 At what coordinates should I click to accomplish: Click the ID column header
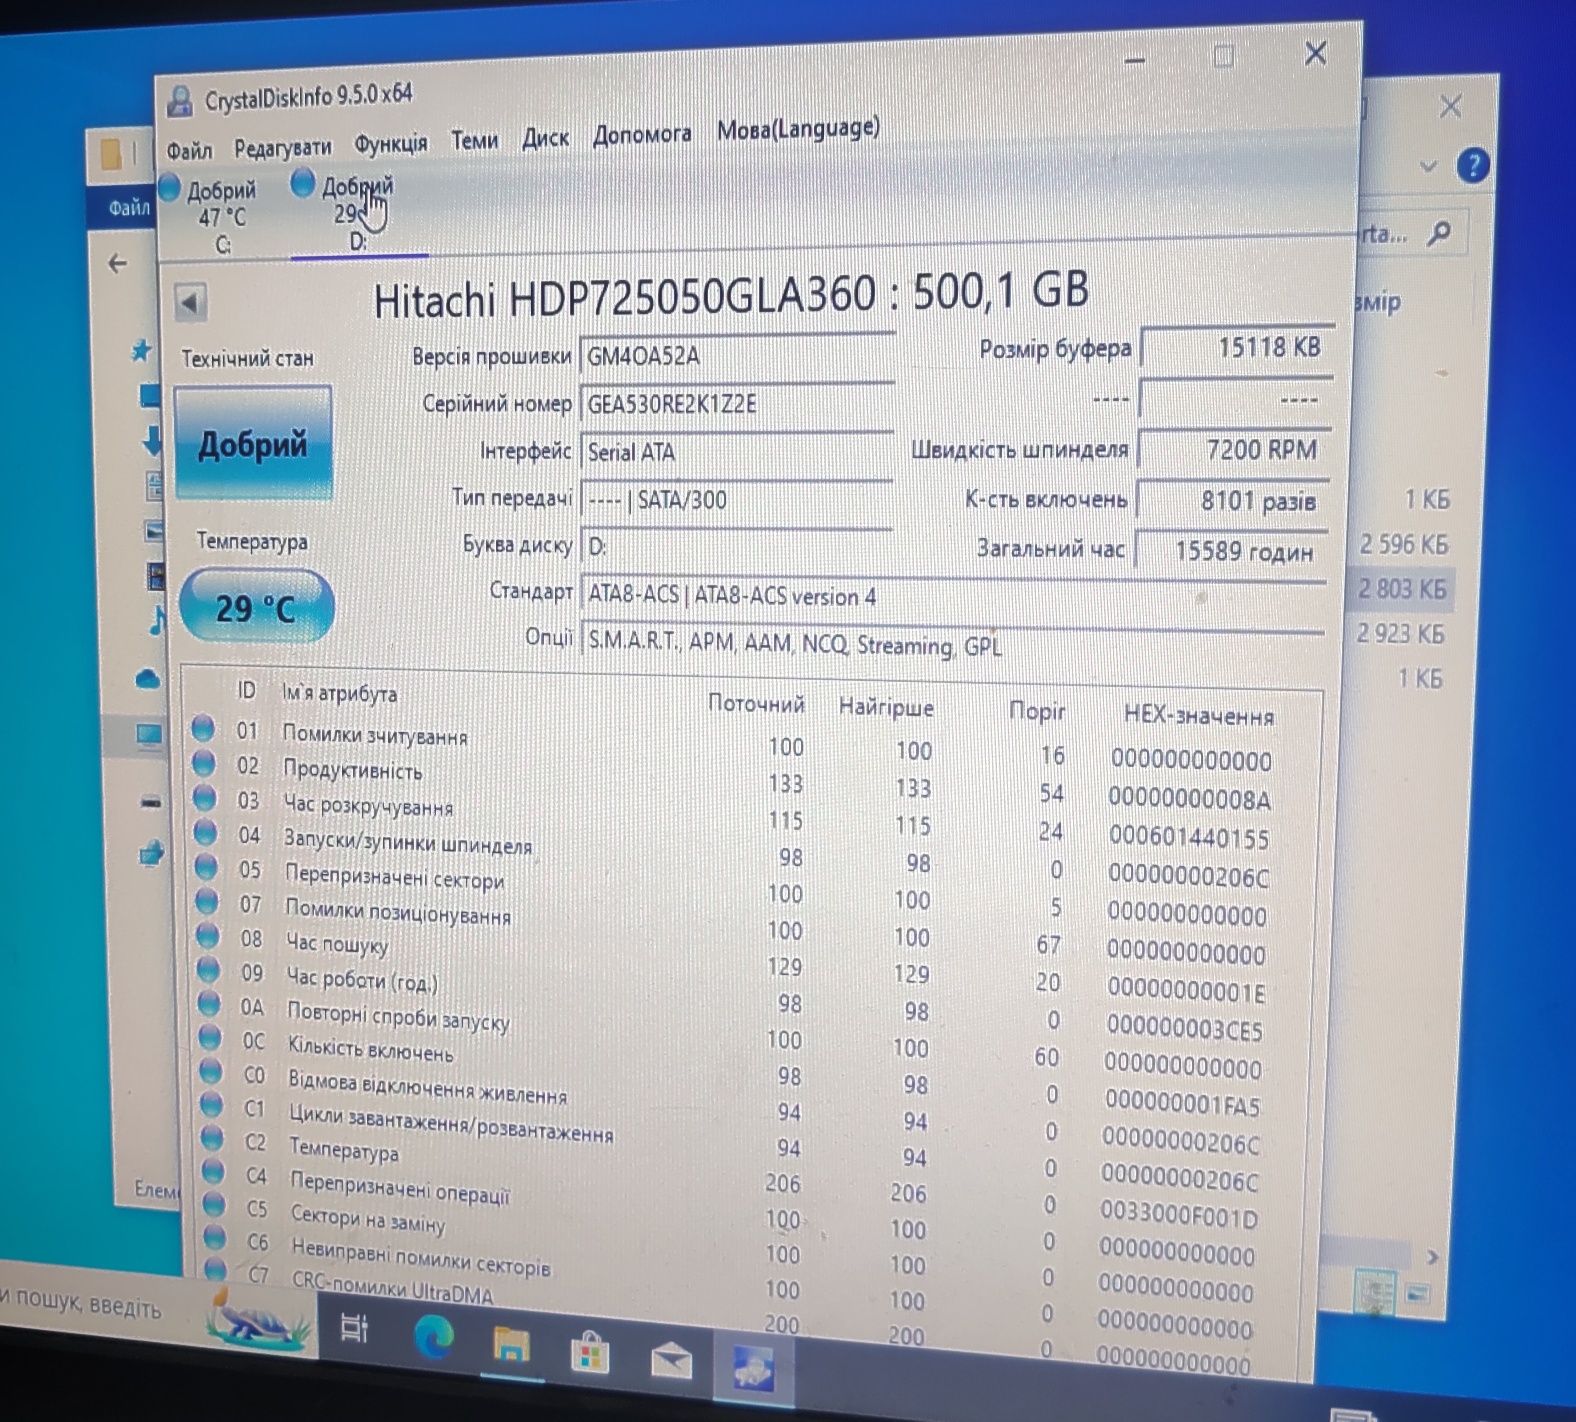tap(246, 690)
